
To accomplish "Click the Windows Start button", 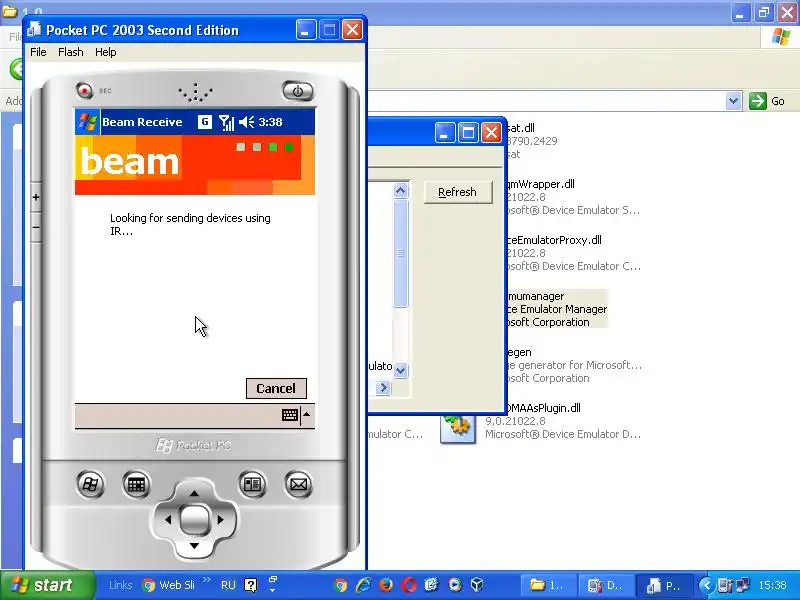I will pos(47,585).
